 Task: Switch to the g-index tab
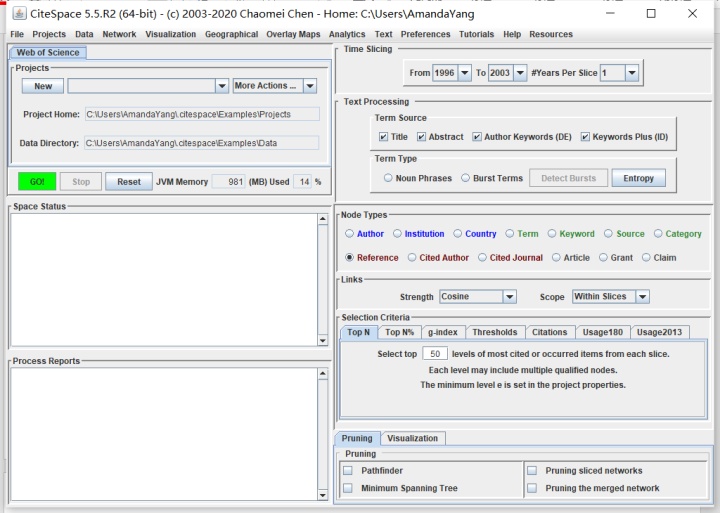tap(443, 332)
